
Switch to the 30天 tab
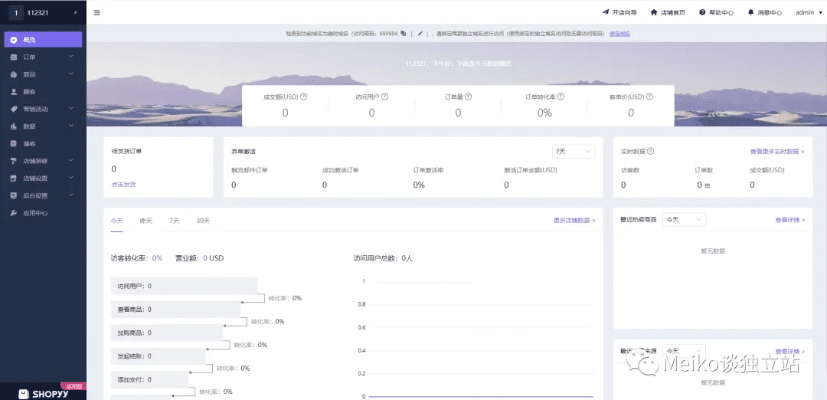[x=203, y=220]
